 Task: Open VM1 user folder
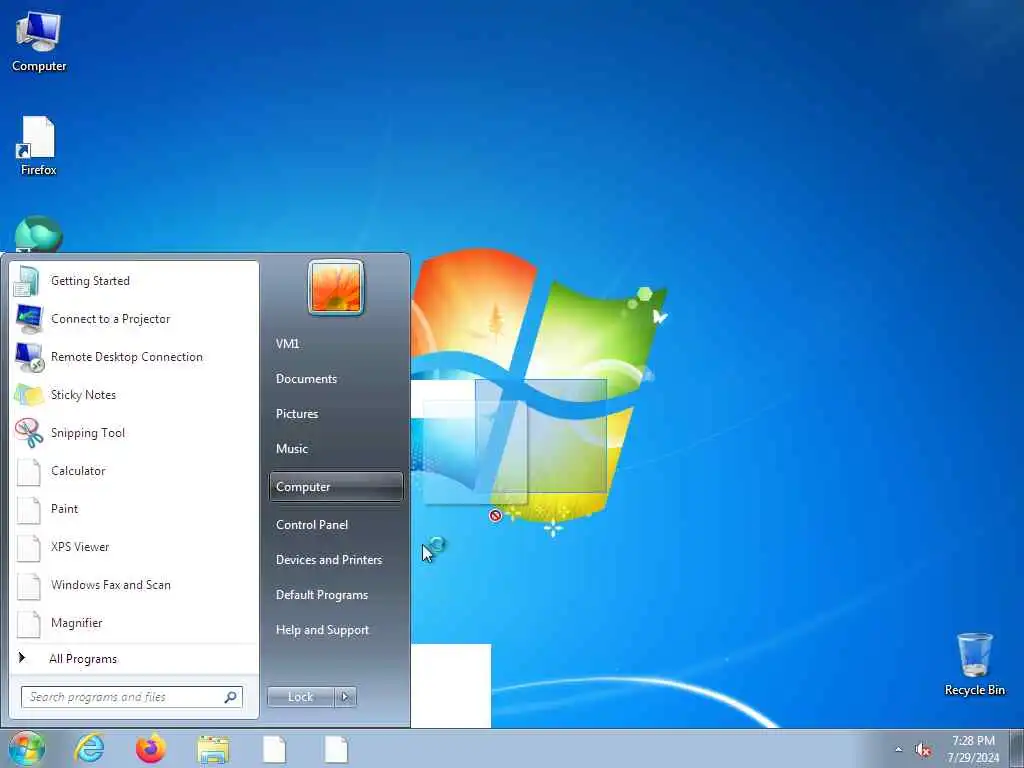287,344
